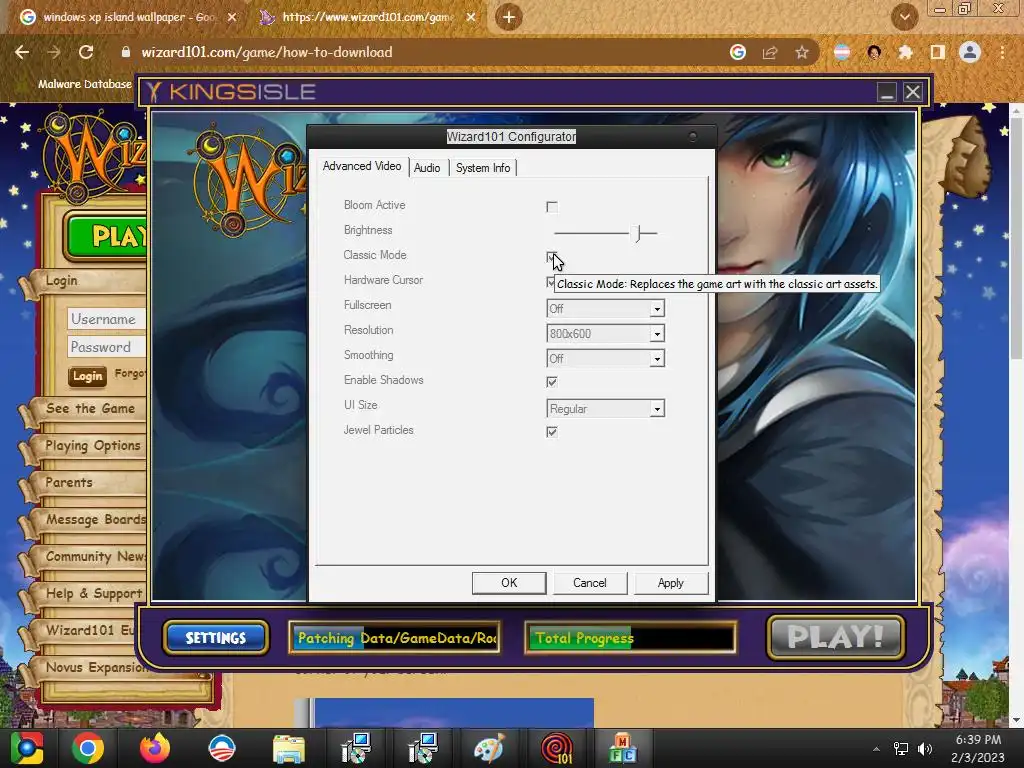The width and height of the screenshot is (1024, 768).
Task: Open the Malware Database bookmark
Action: 85,84
